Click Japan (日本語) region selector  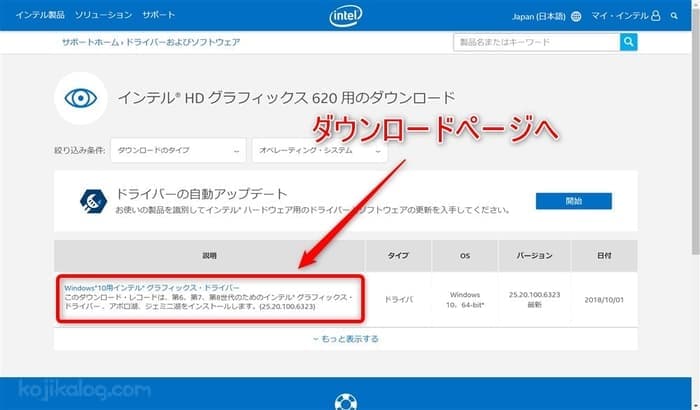click(538, 17)
